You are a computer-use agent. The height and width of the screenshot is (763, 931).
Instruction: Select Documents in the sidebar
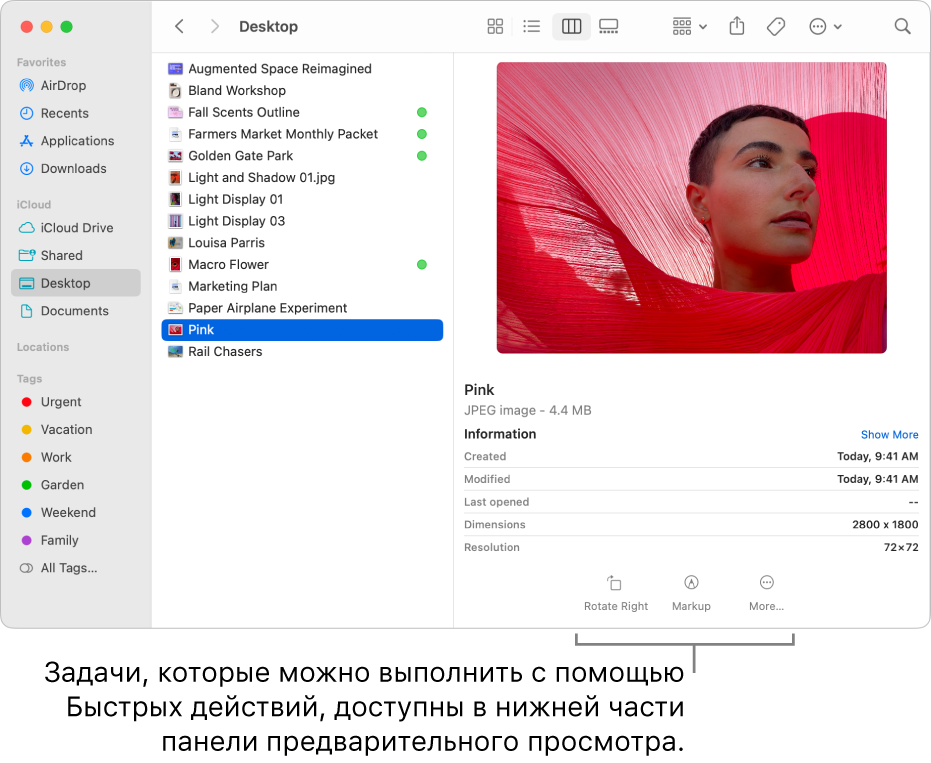coord(71,311)
